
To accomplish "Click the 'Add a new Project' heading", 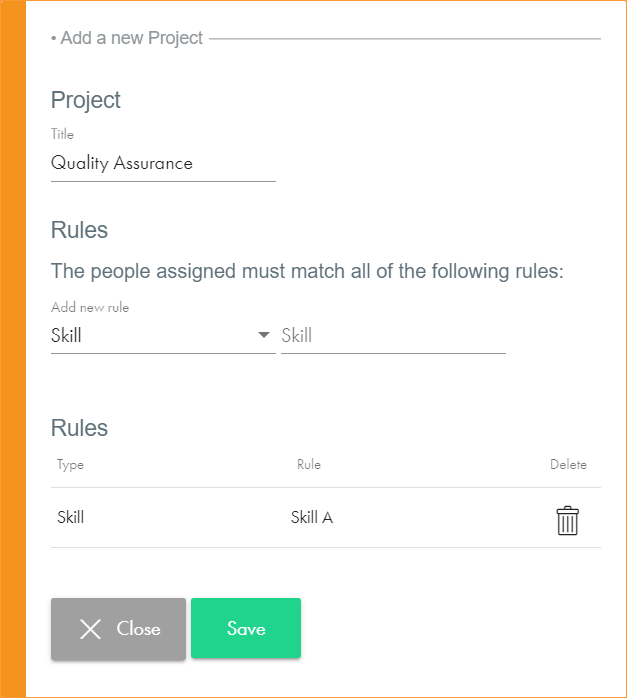I will (x=130, y=39).
